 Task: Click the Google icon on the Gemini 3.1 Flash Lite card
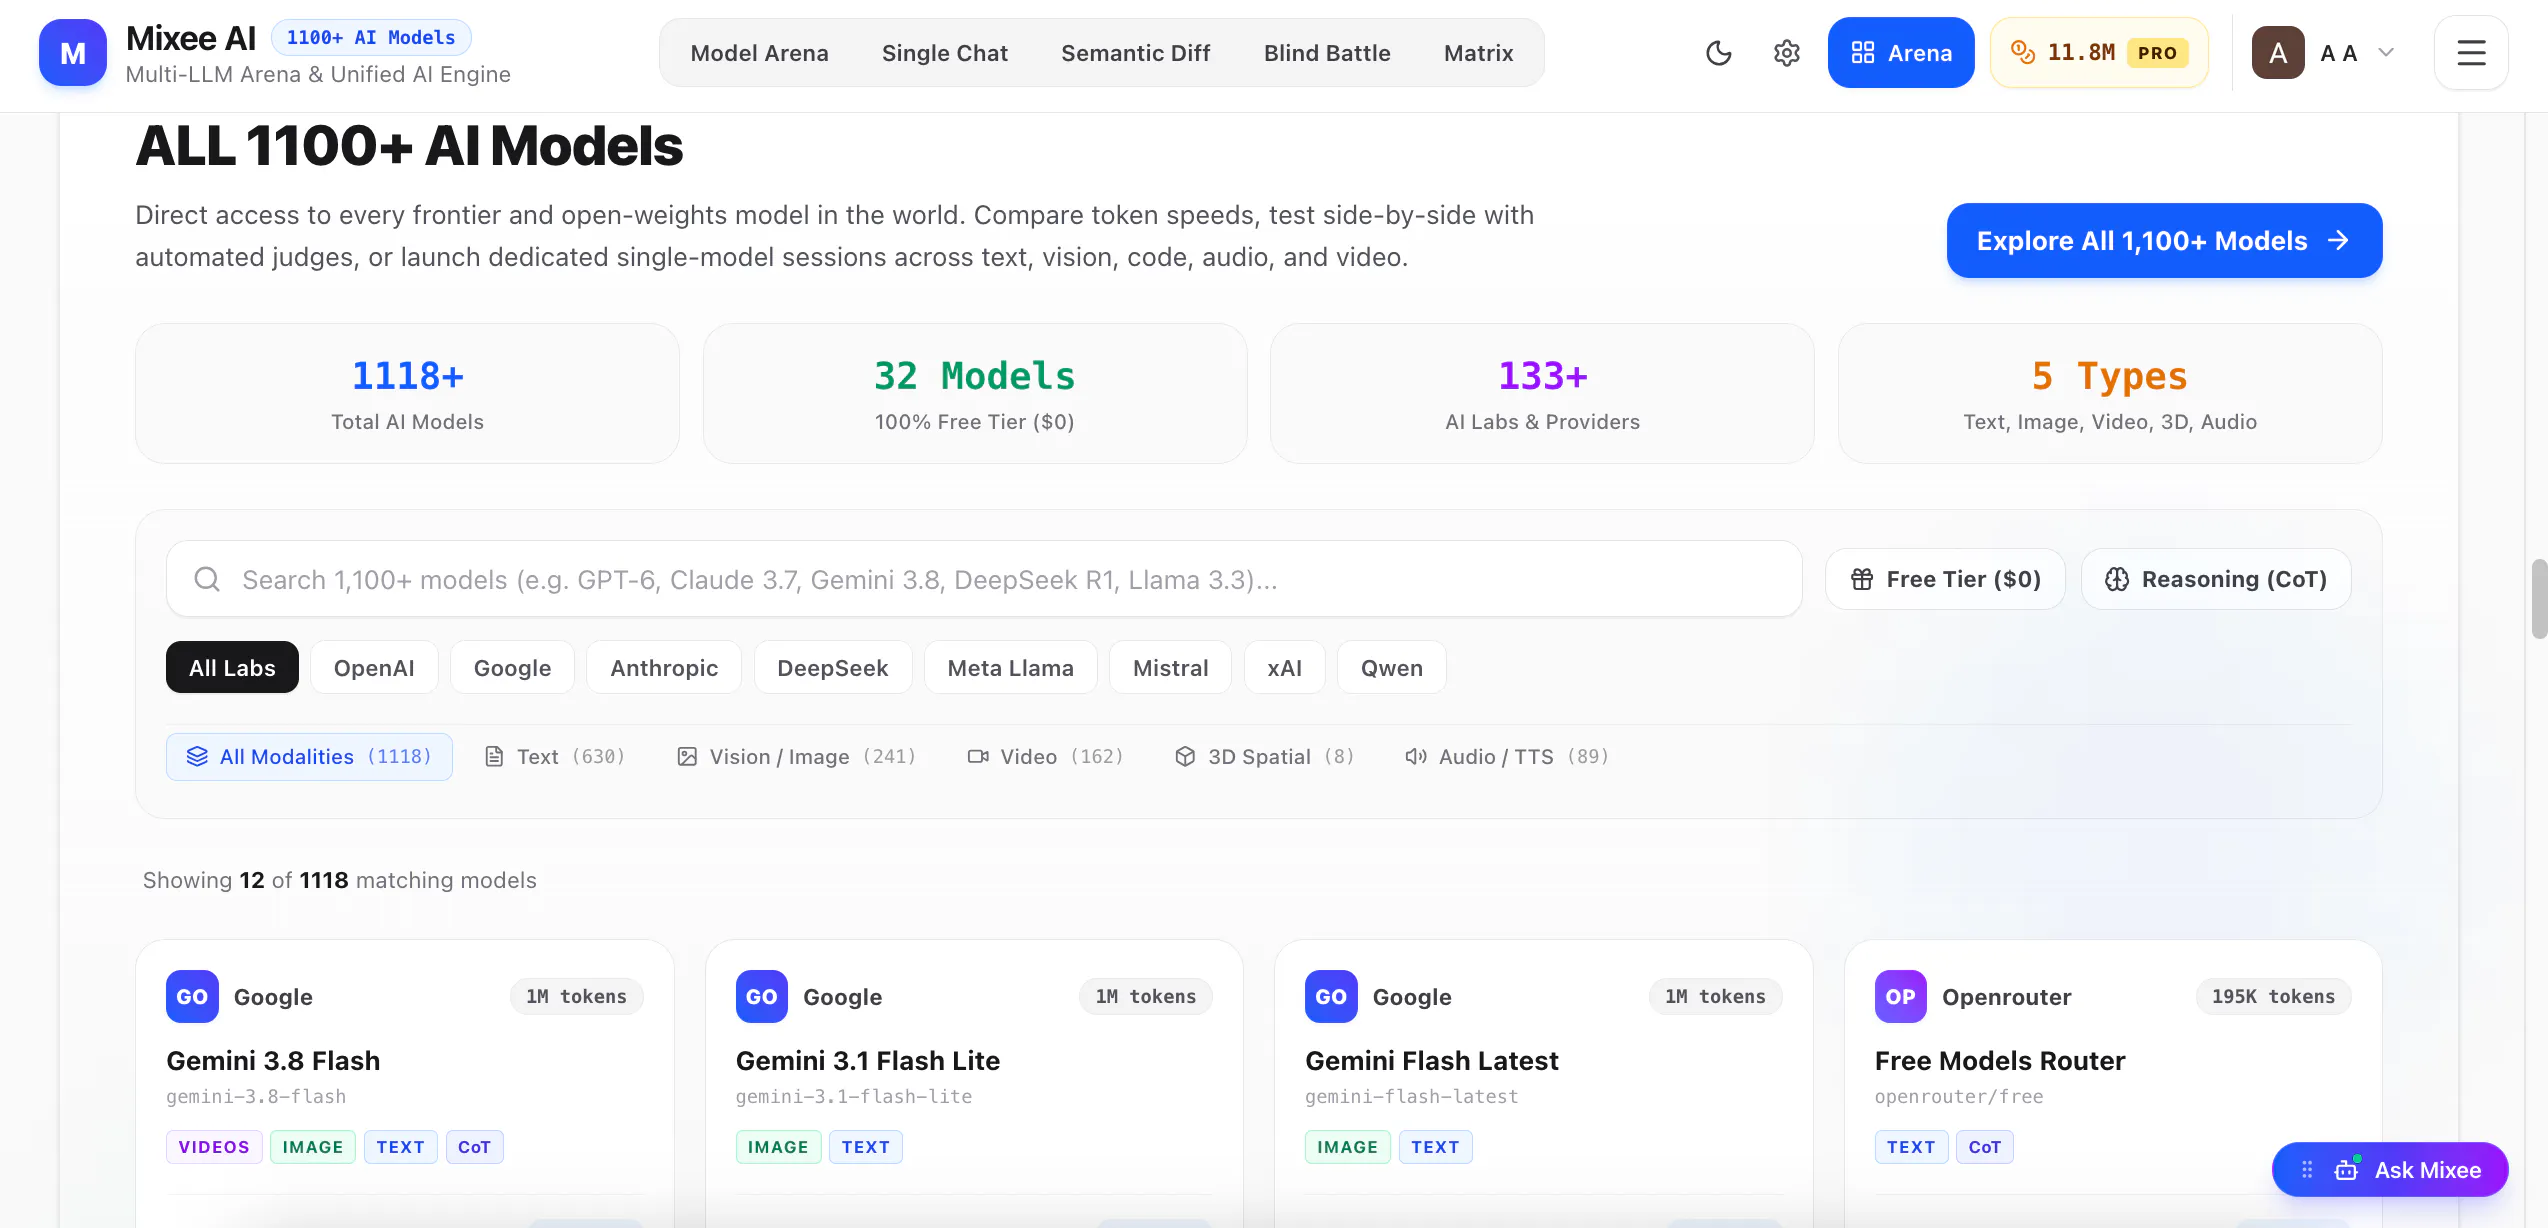(x=761, y=996)
